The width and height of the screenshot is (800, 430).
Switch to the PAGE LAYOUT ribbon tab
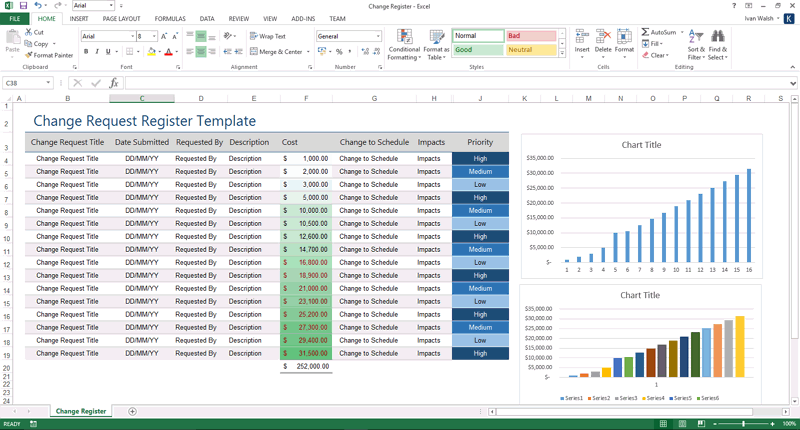click(x=122, y=19)
